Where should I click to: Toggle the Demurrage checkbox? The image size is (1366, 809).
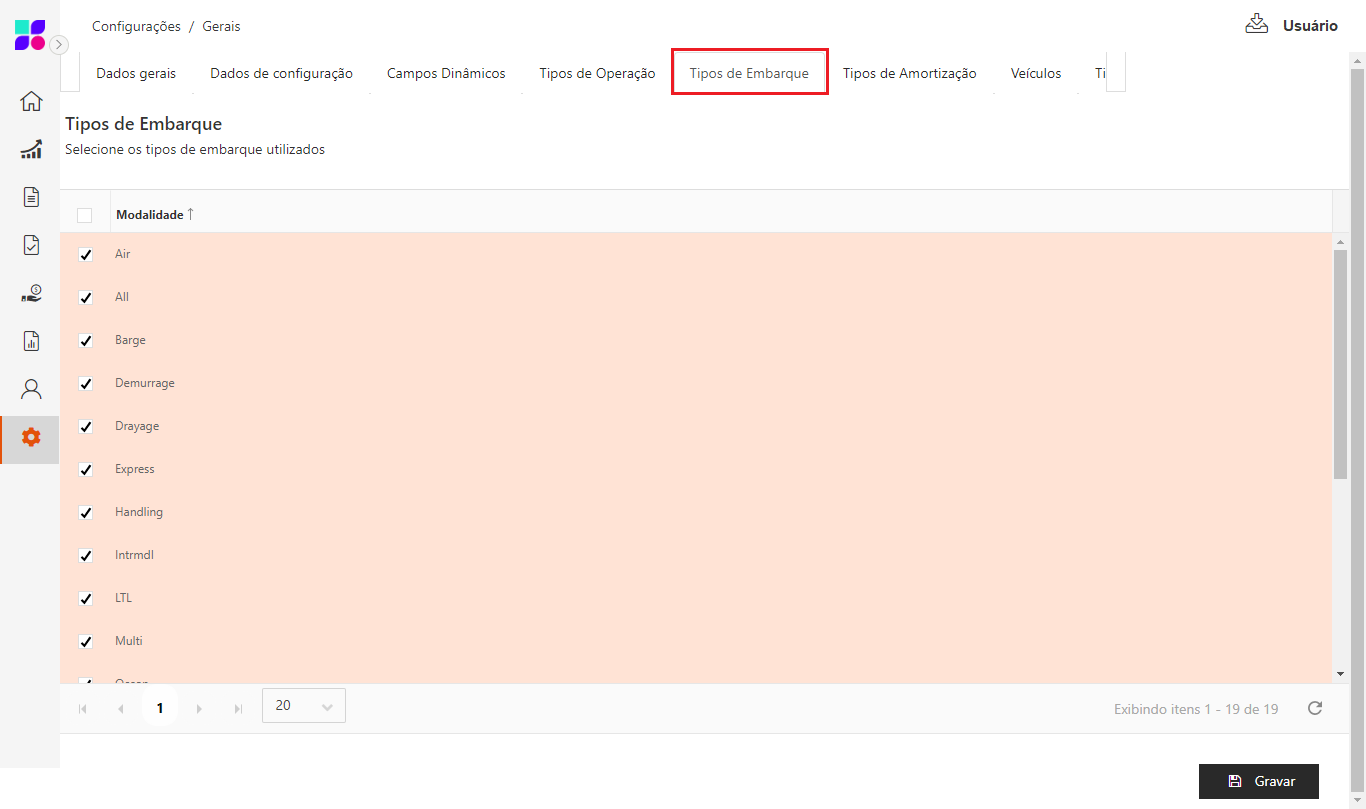point(85,384)
